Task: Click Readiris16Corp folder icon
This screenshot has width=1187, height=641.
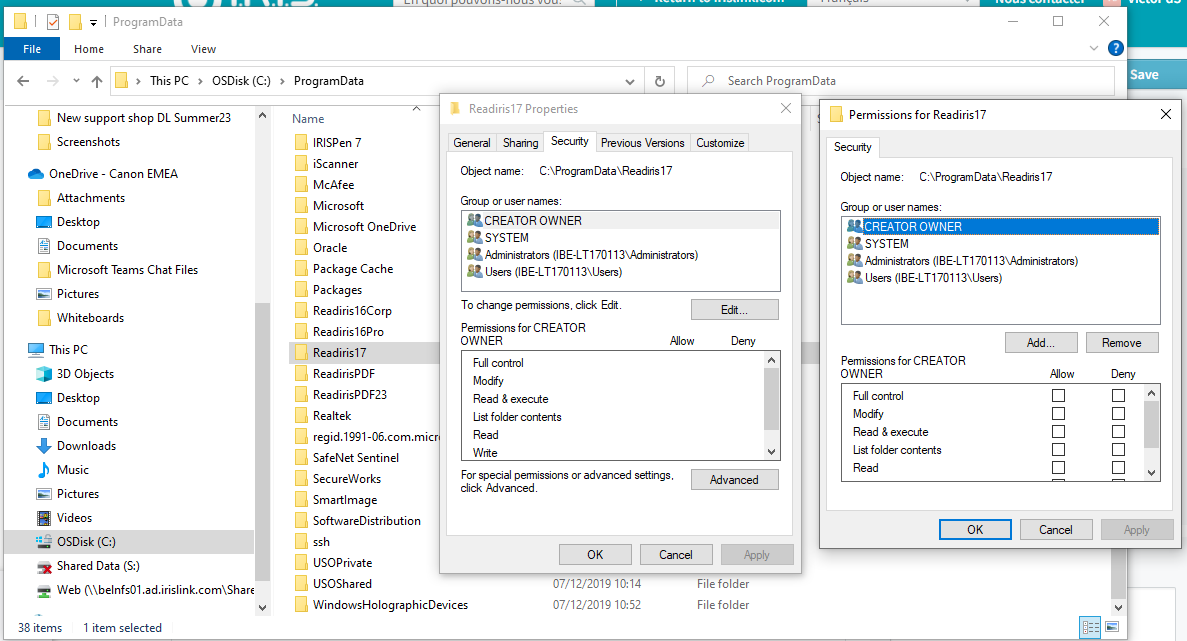Action: (301, 311)
